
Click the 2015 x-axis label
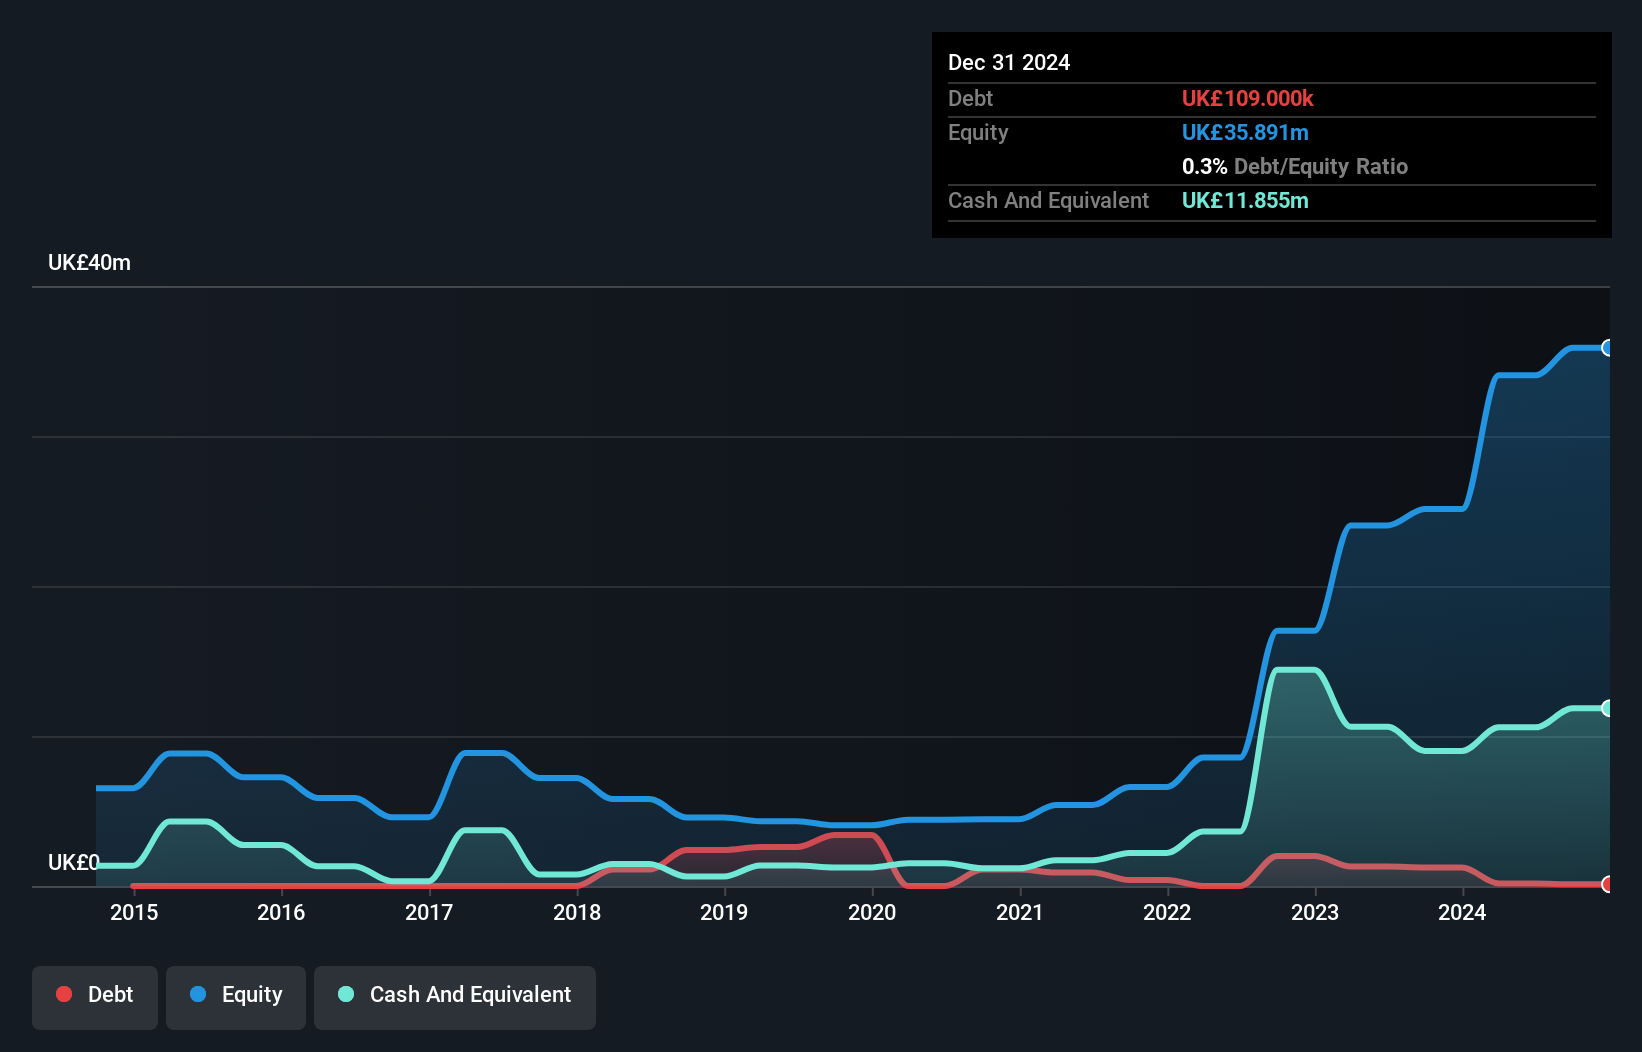point(134,912)
